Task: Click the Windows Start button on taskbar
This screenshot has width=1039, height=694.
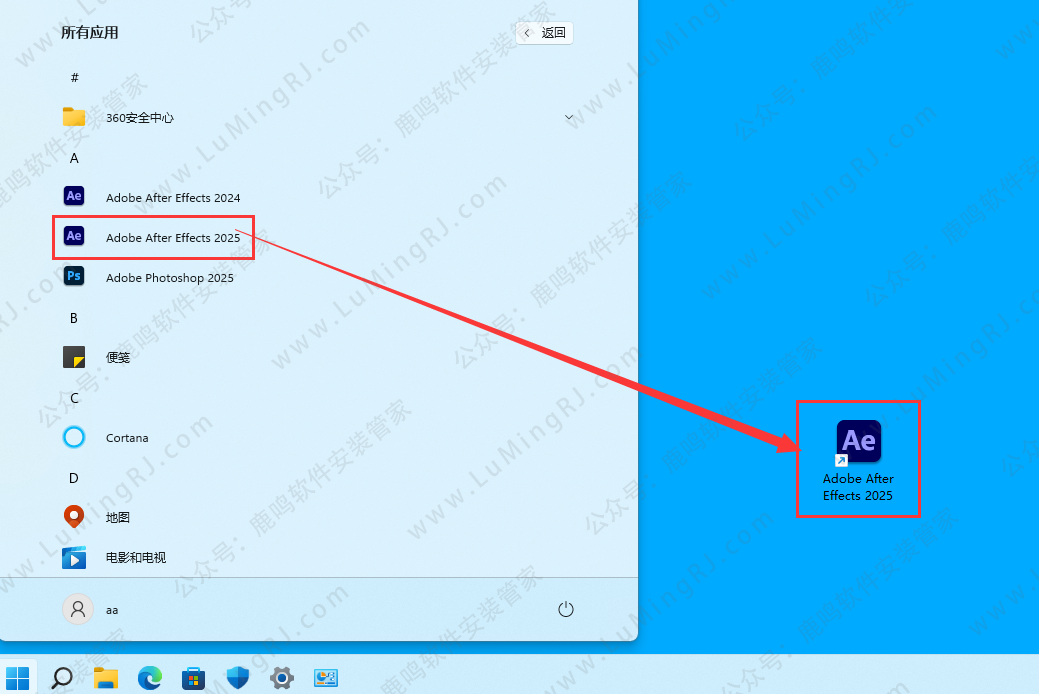Action: 18,677
